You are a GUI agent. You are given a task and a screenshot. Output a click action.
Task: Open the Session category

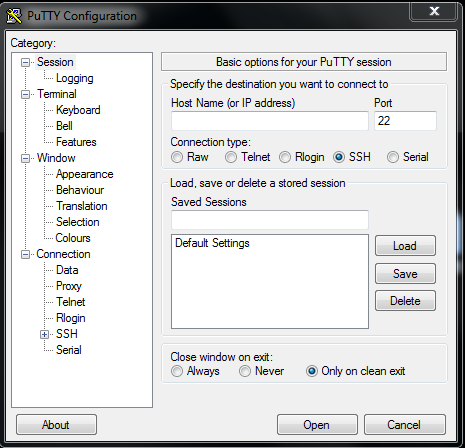click(55, 62)
